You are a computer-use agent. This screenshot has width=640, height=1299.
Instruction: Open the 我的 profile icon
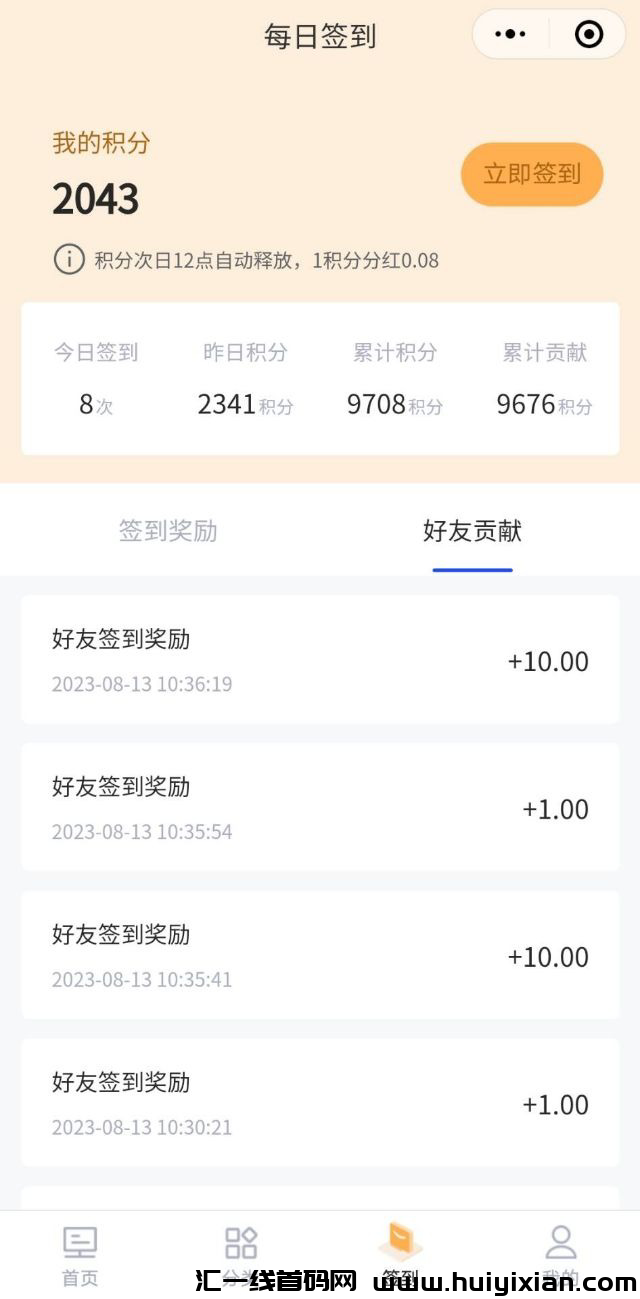(x=561, y=1244)
